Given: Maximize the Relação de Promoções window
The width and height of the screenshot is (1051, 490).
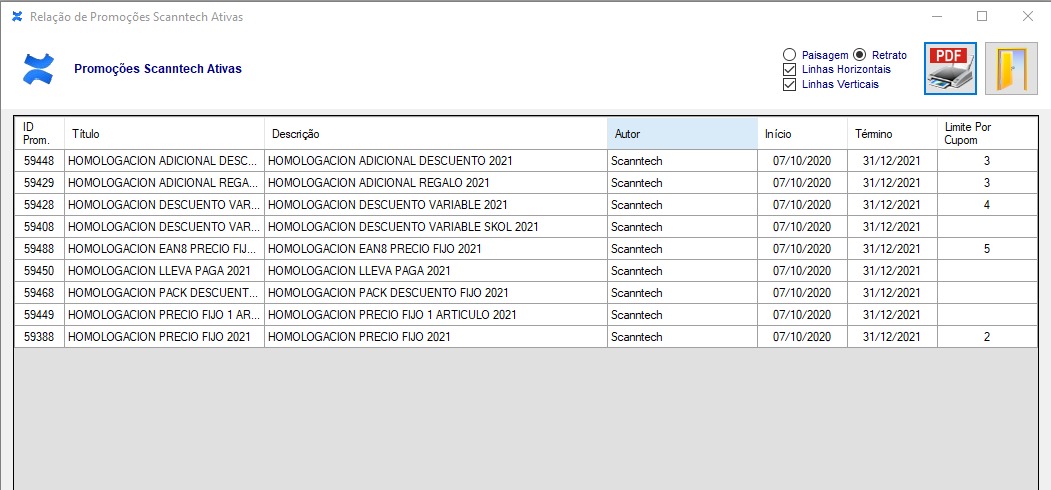Looking at the screenshot, I should [x=982, y=17].
